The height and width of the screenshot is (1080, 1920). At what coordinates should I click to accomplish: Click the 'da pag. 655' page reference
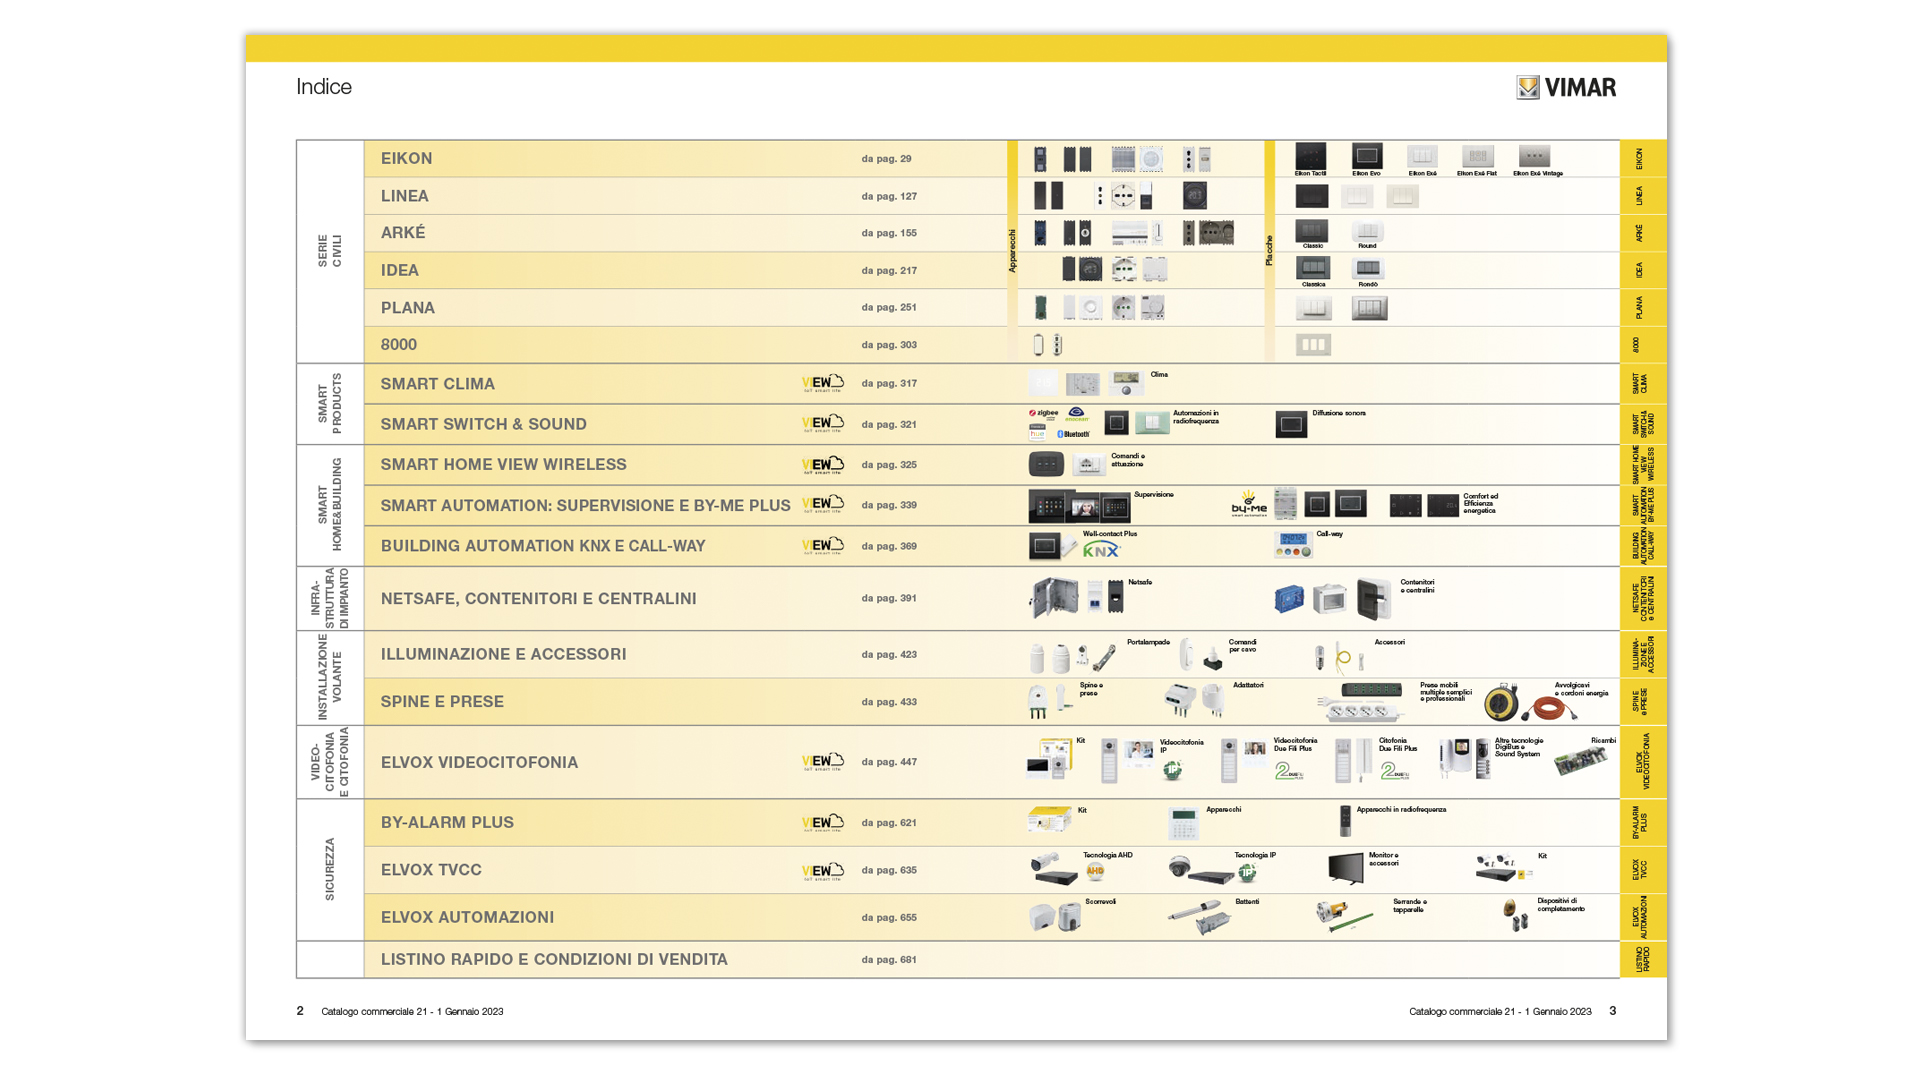tap(889, 918)
